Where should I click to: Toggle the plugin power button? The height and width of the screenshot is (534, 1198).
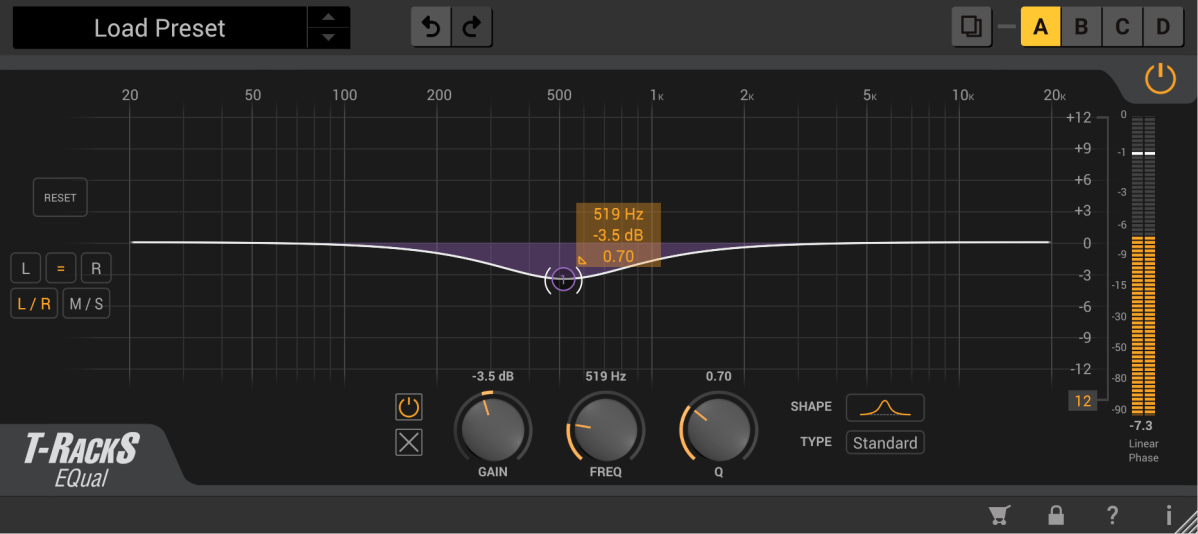(1160, 78)
